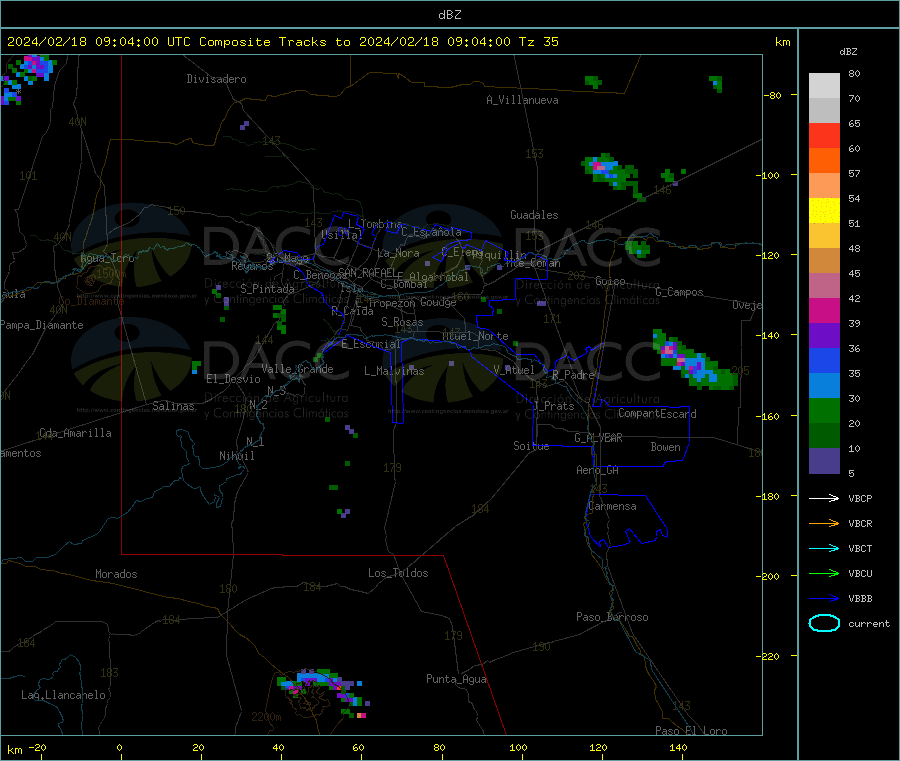Viewport: 900px width, 761px height.
Task: Click the green VBCU arrow in legend
Action: [x=824, y=573]
